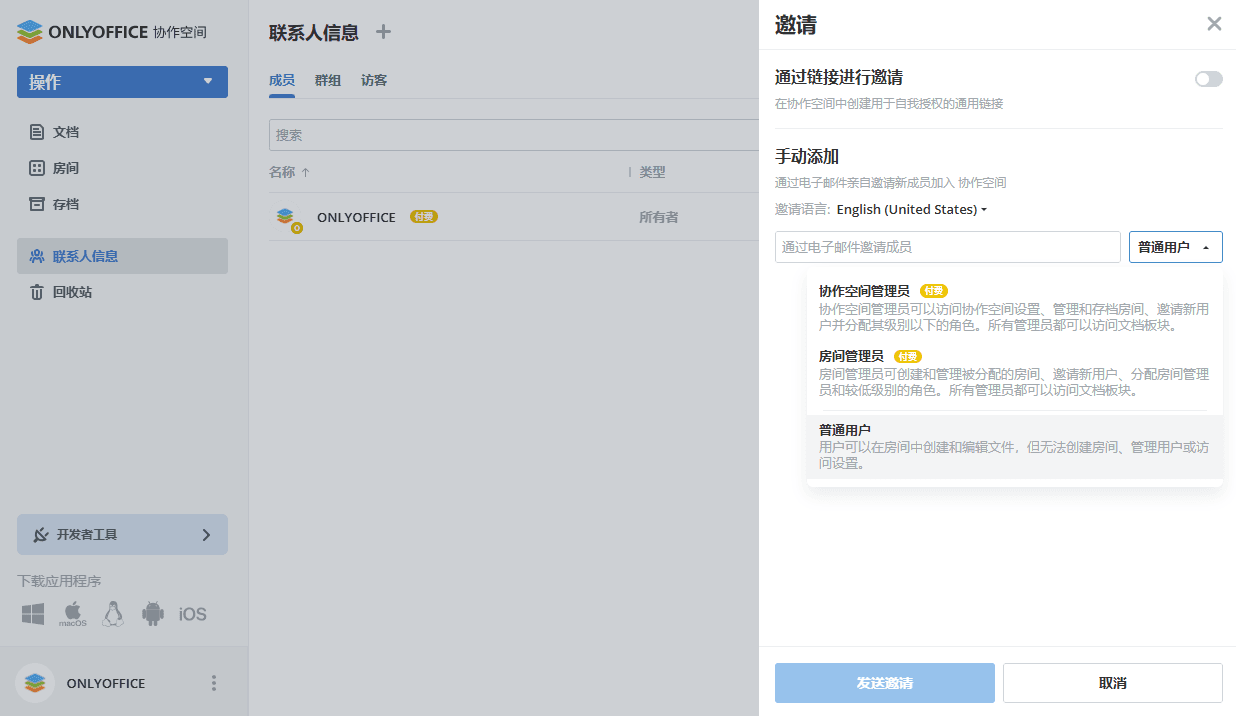Viewport: 1236px width, 716px height.
Task: Open 文档 in the sidebar
Action: (122, 132)
